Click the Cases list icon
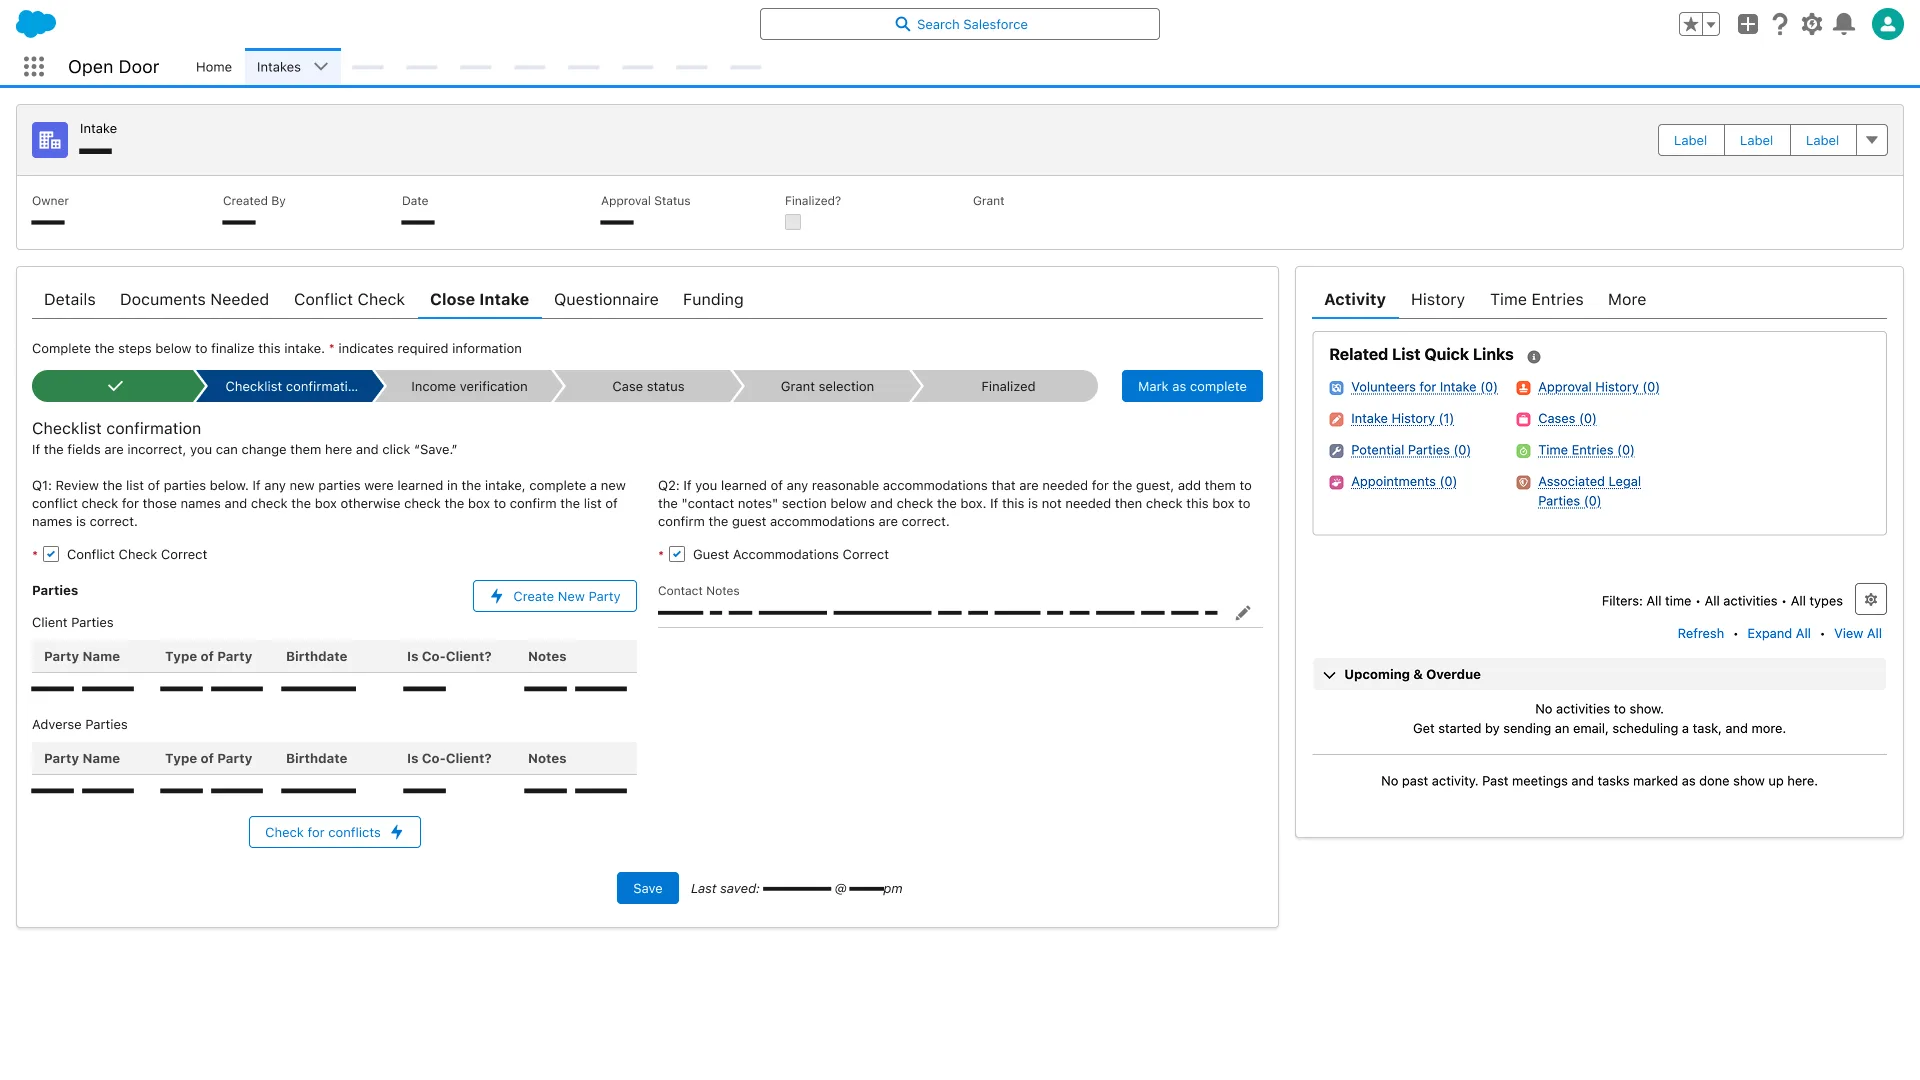 tap(1523, 419)
